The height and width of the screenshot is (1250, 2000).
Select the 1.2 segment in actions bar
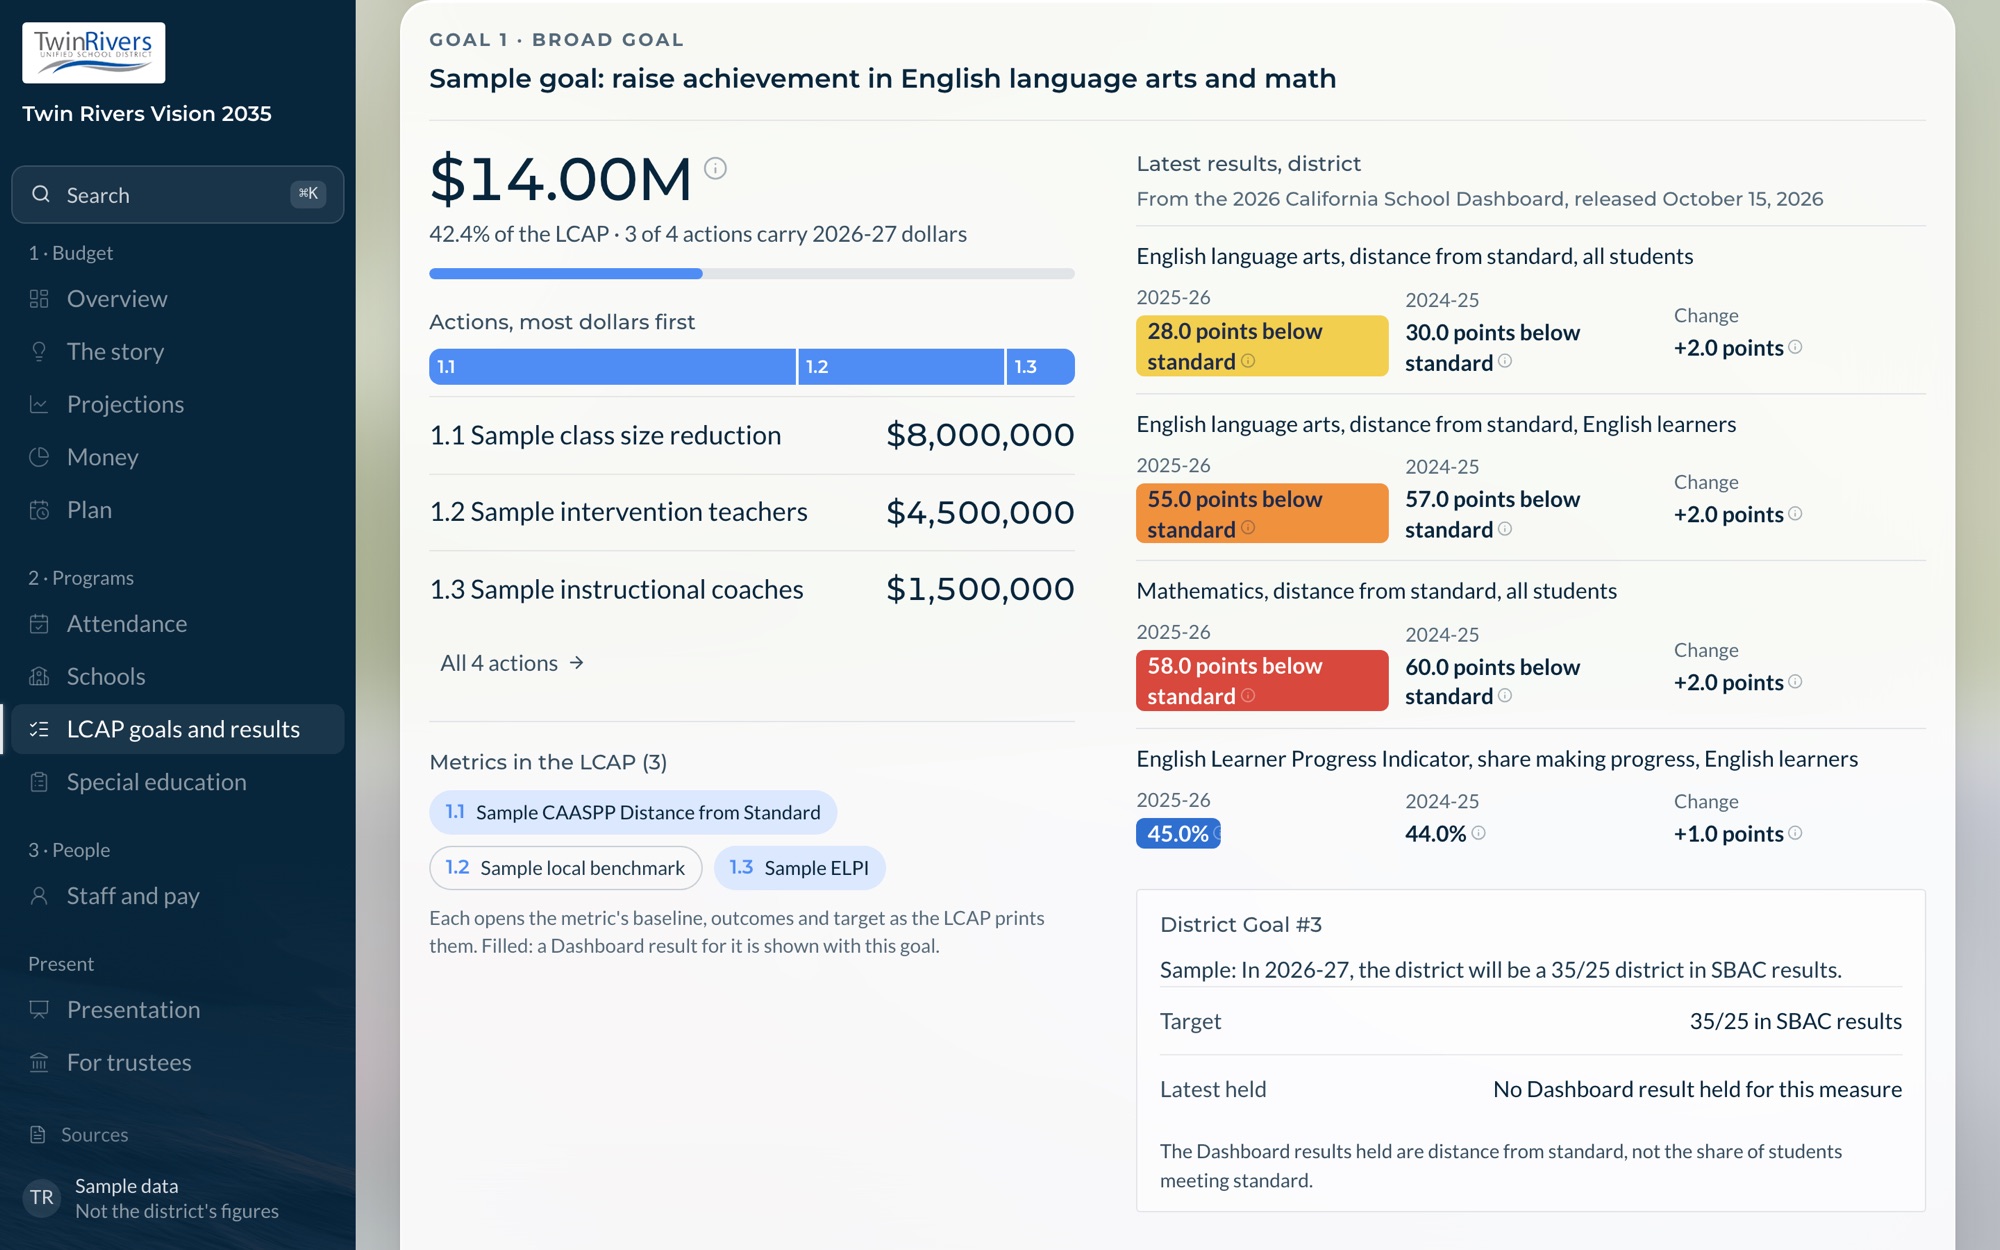coord(901,367)
